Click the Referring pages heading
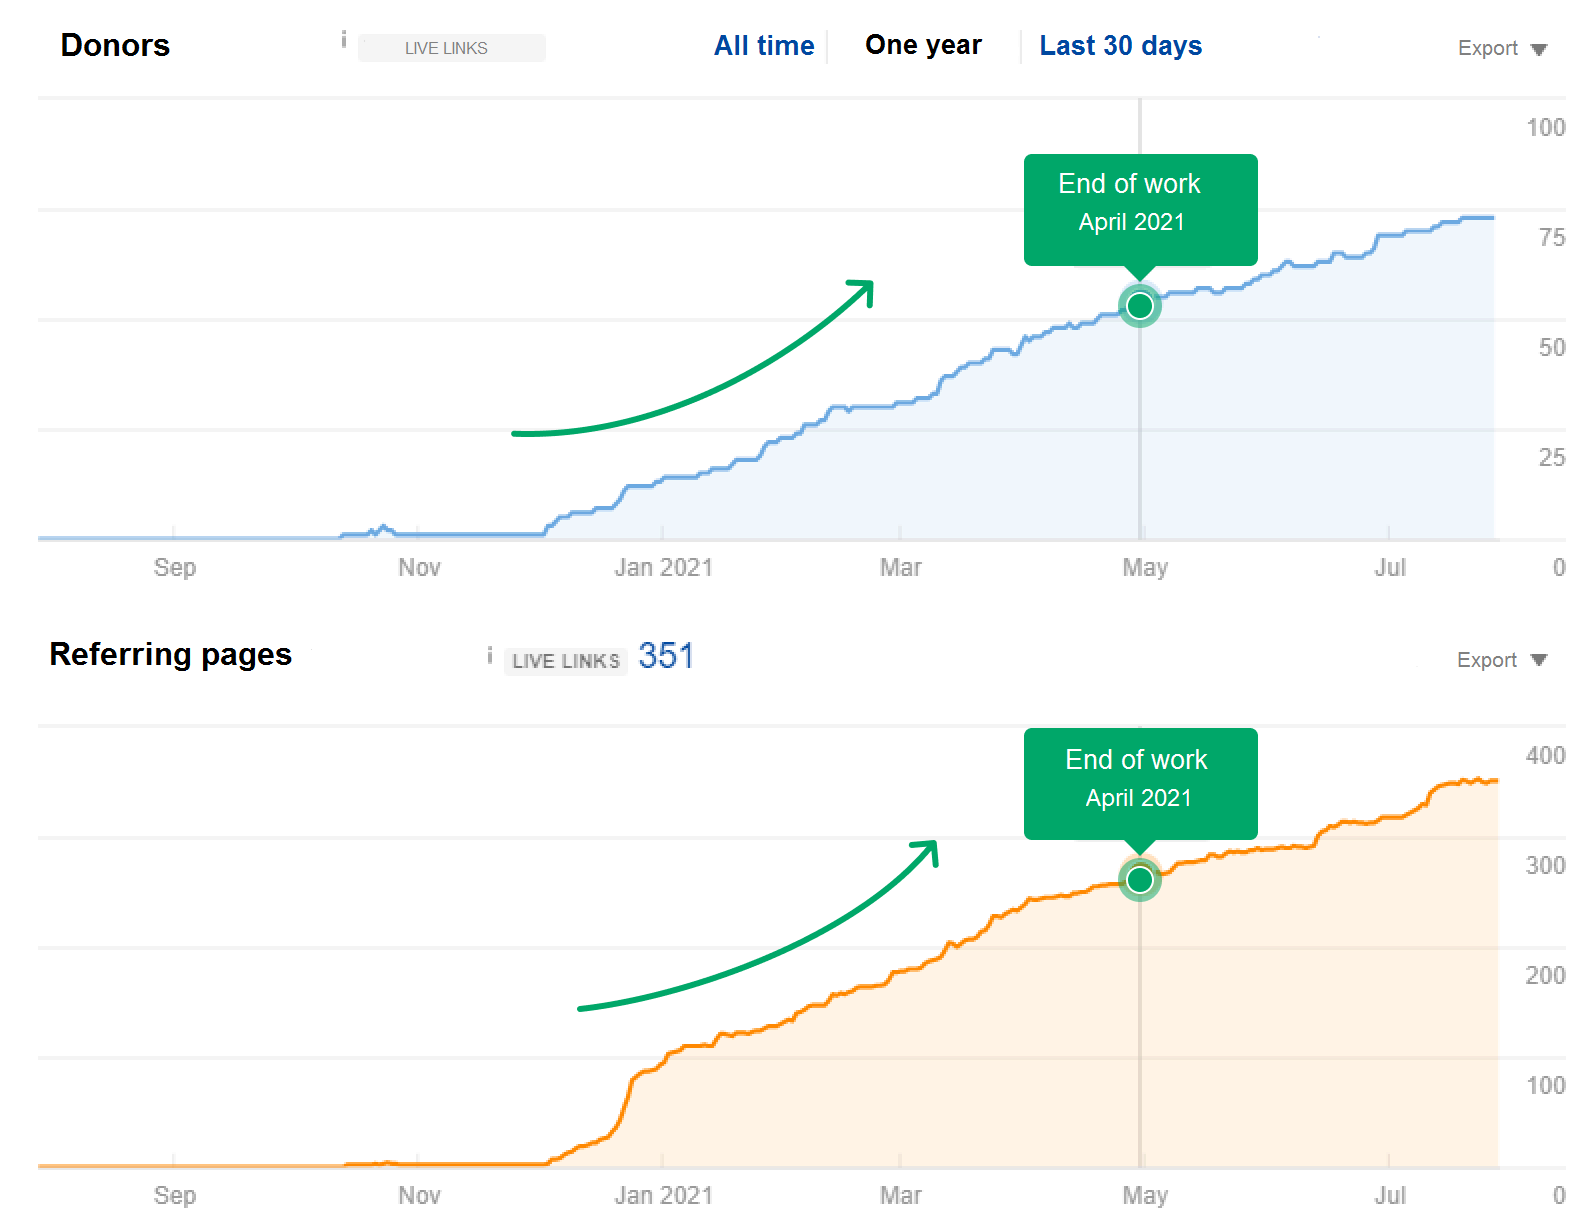 [x=170, y=654]
